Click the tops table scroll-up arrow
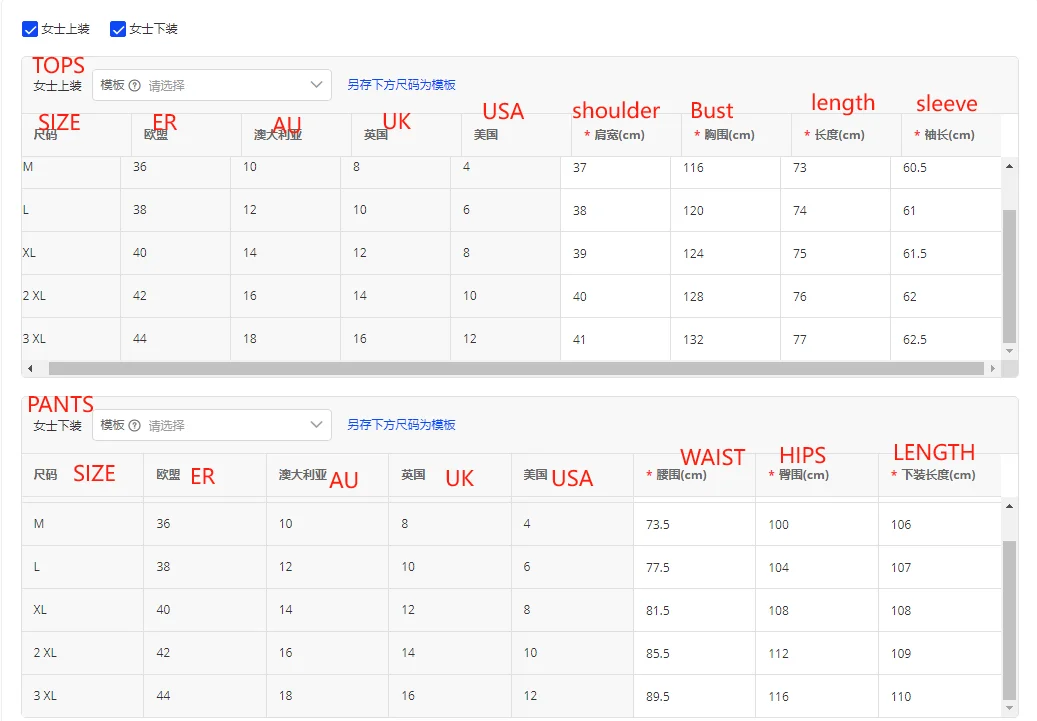Image resolution: width=1037 pixels, height=721 pixels. point(1009,166)
